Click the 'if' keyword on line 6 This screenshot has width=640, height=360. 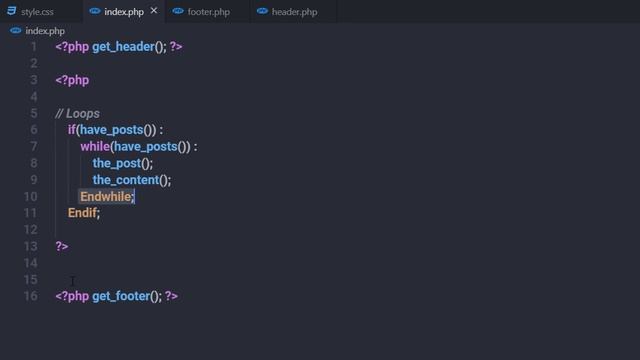coord(71,130)
